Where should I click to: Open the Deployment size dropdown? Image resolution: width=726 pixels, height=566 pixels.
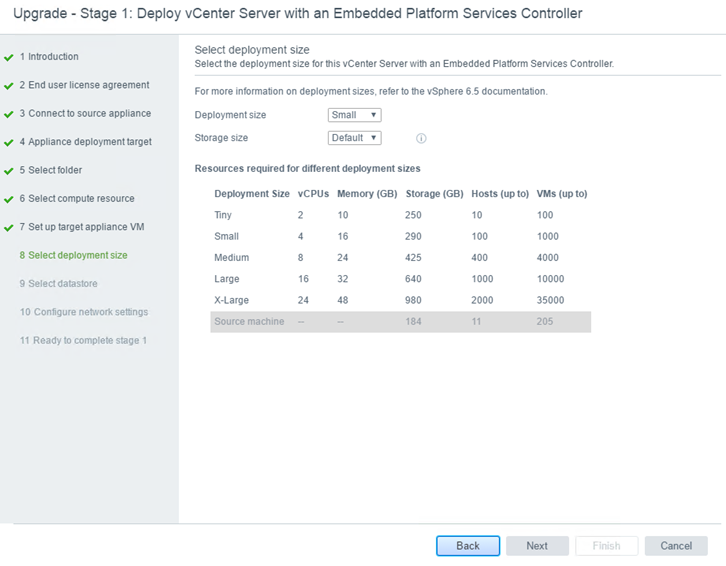point(354,115)
